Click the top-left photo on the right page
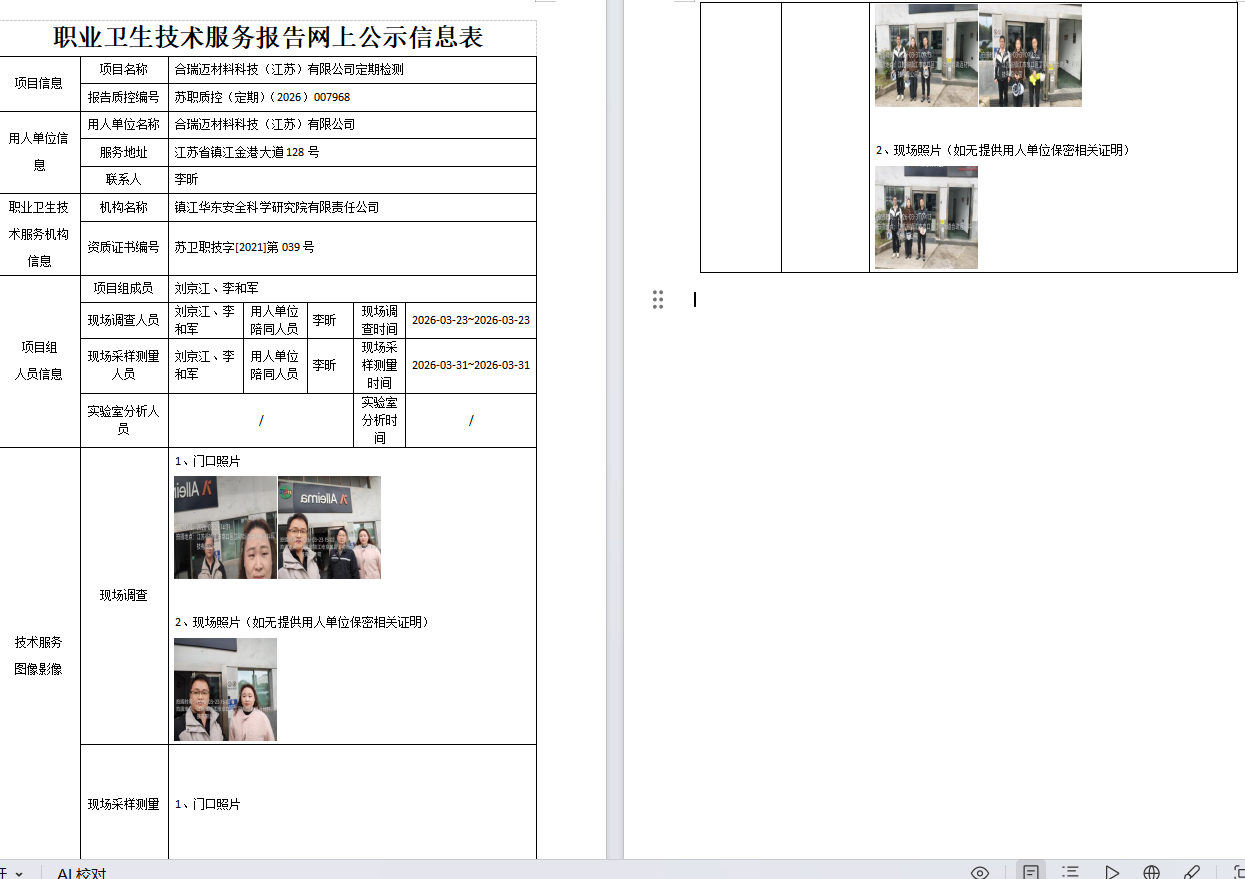Image resolution: width=1245 pixels, height=879 pixels. [926, 55]
